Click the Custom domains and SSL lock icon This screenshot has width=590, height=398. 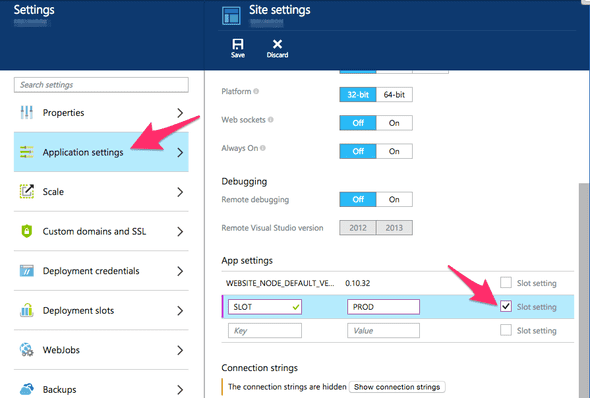(x=27, y=231)
